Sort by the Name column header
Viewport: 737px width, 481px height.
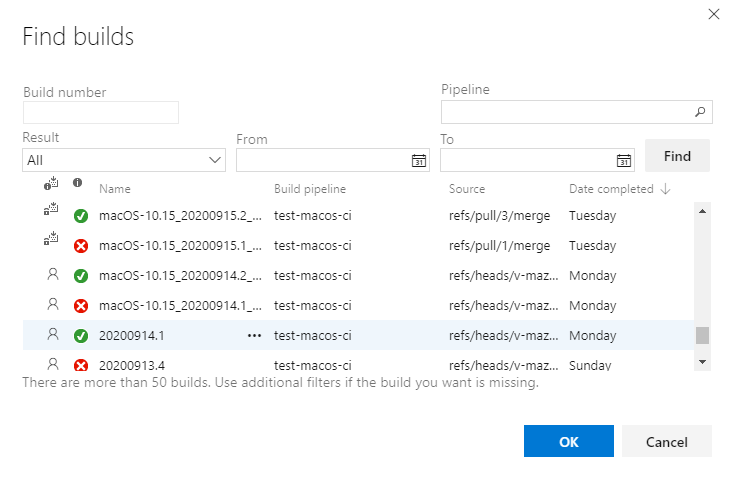115,189
